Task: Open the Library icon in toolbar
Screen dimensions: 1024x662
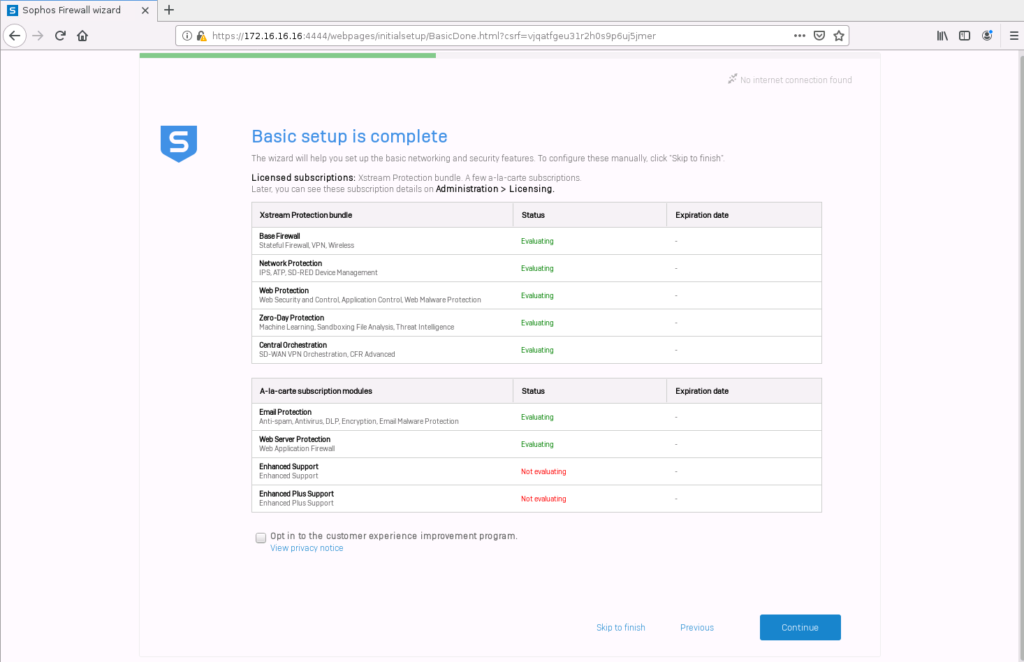Action: coord(942,36)
